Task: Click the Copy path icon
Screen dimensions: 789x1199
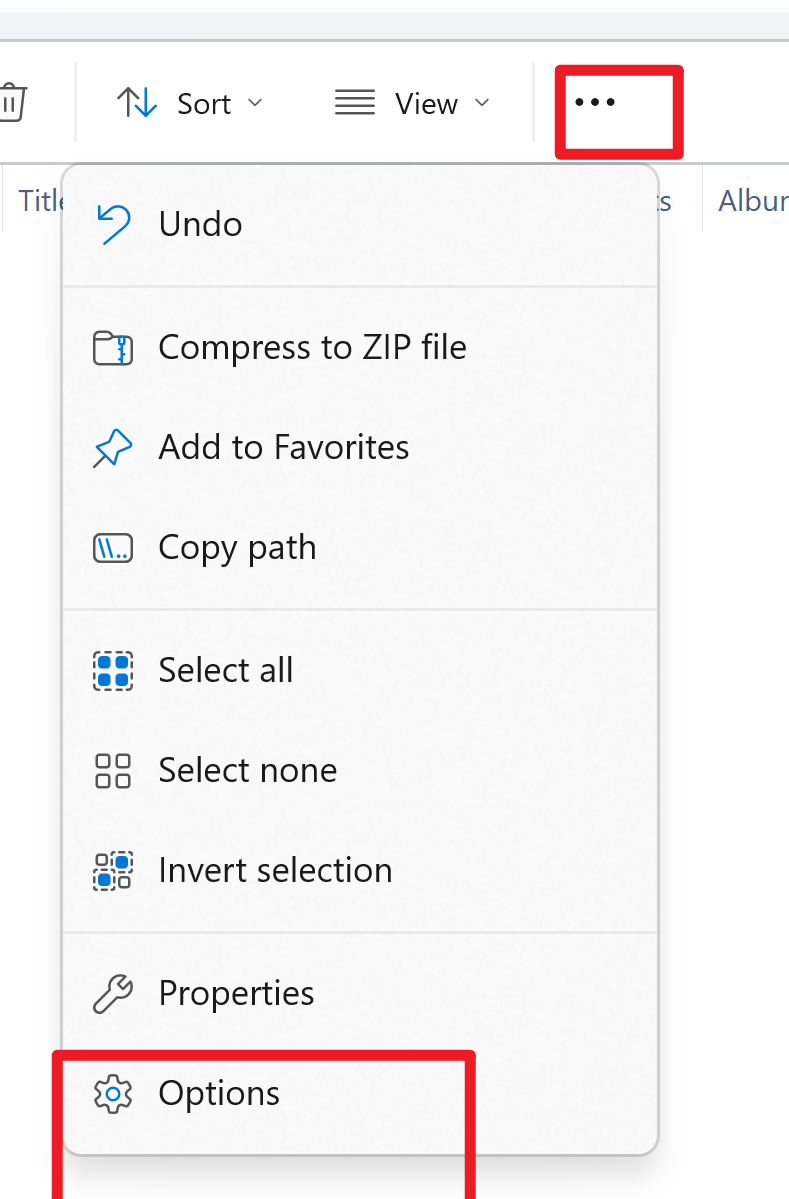Action: click(x=113, y=548)
